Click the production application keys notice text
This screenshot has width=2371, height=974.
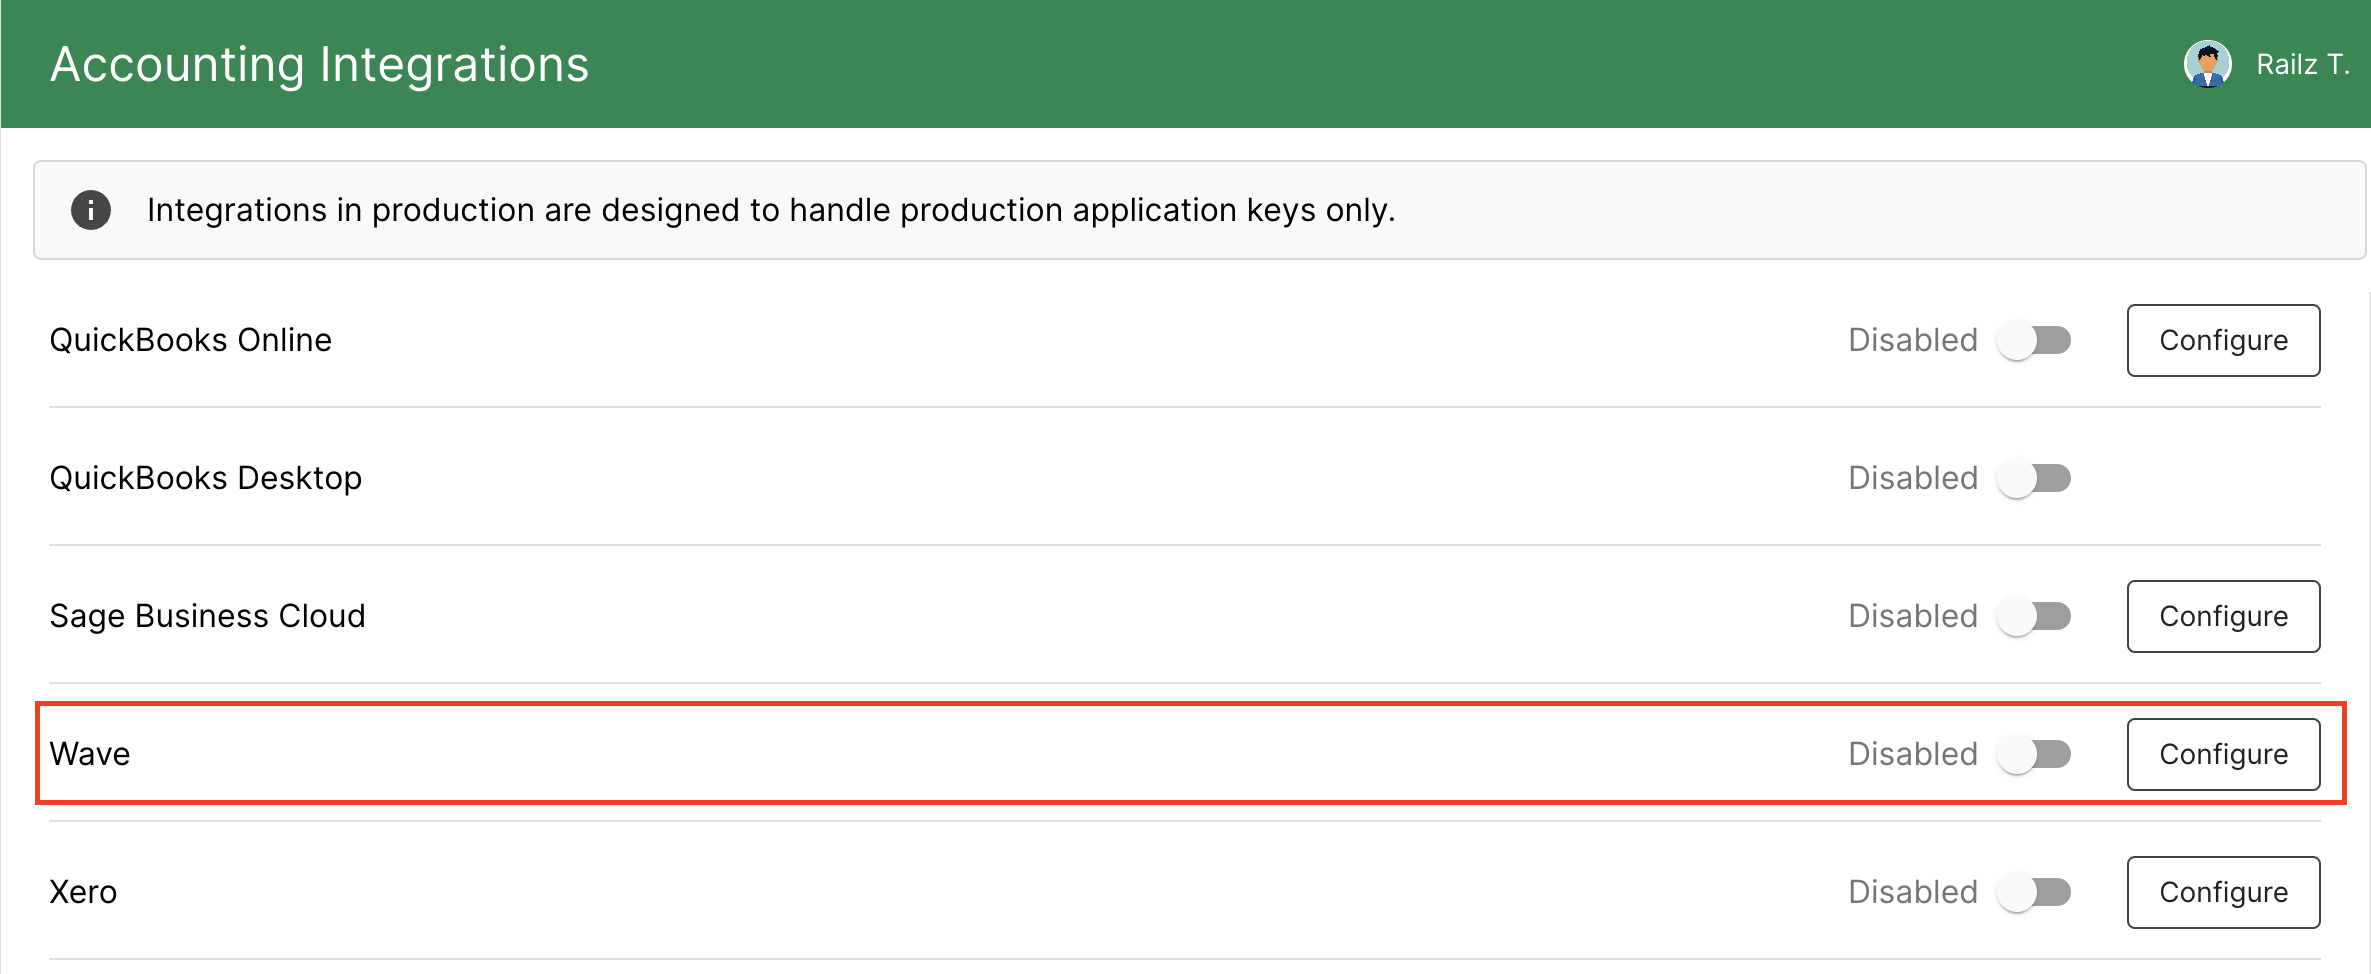(771, 210)
